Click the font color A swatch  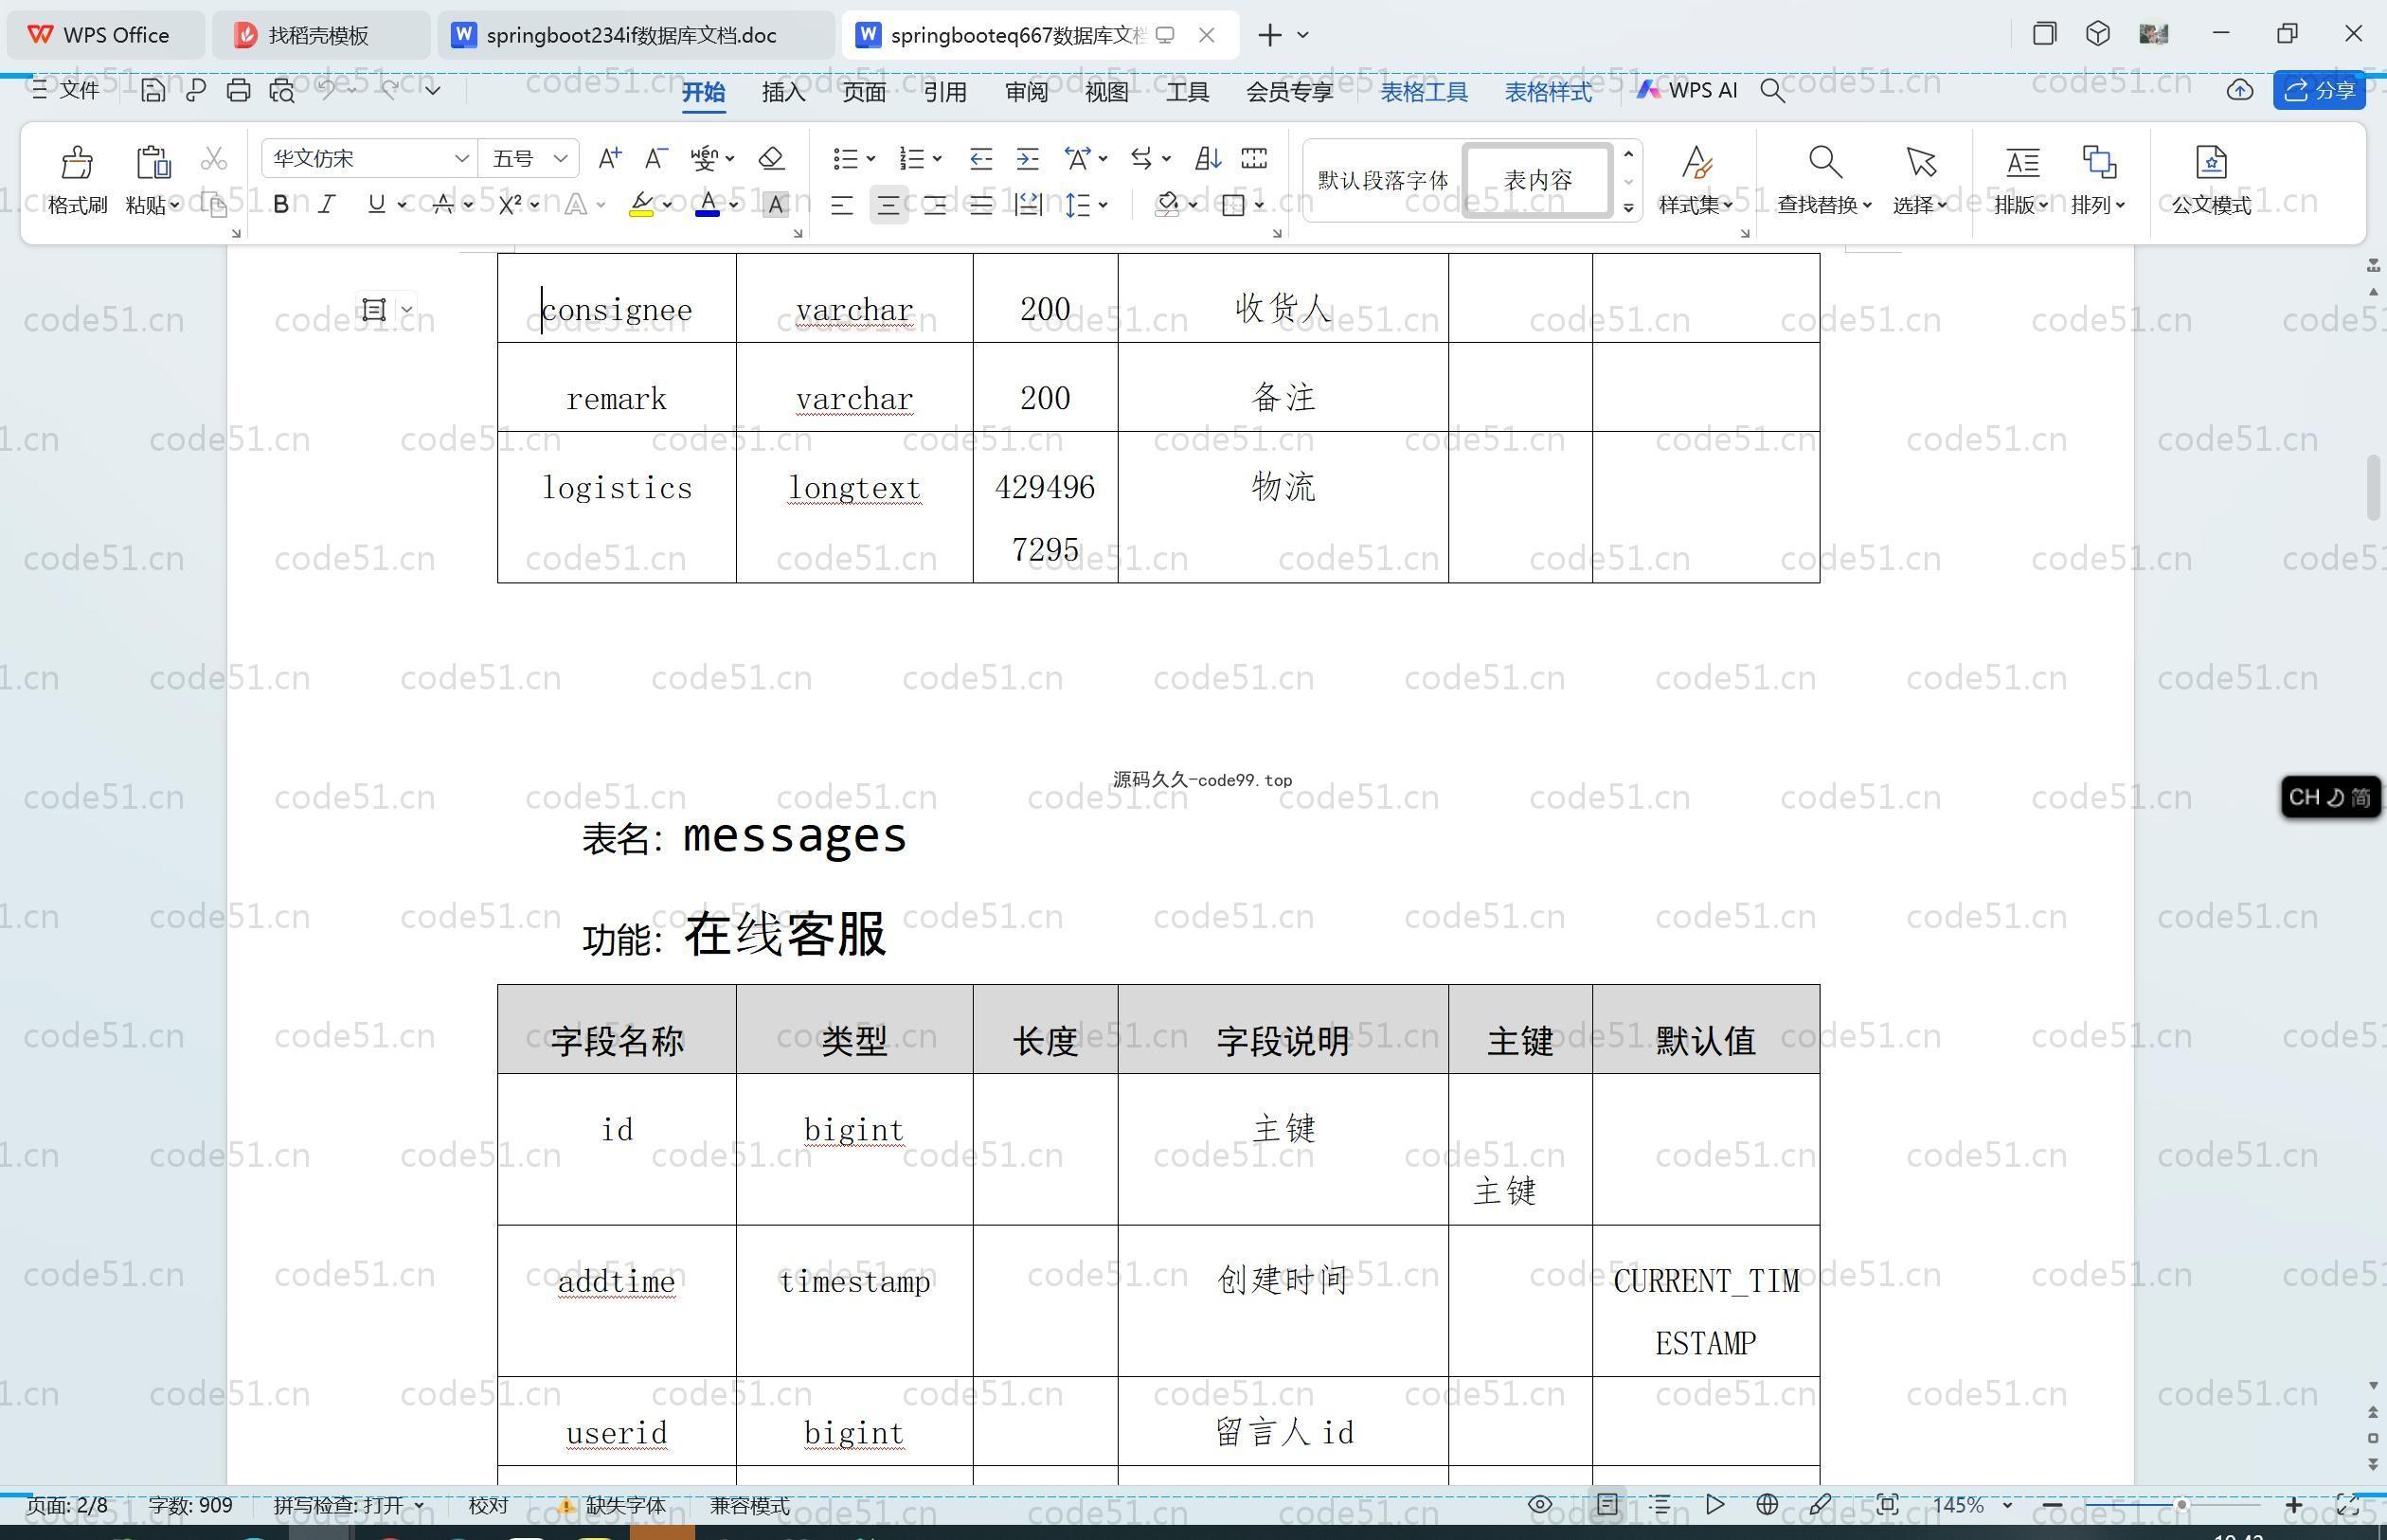click(x=707, y=205)
